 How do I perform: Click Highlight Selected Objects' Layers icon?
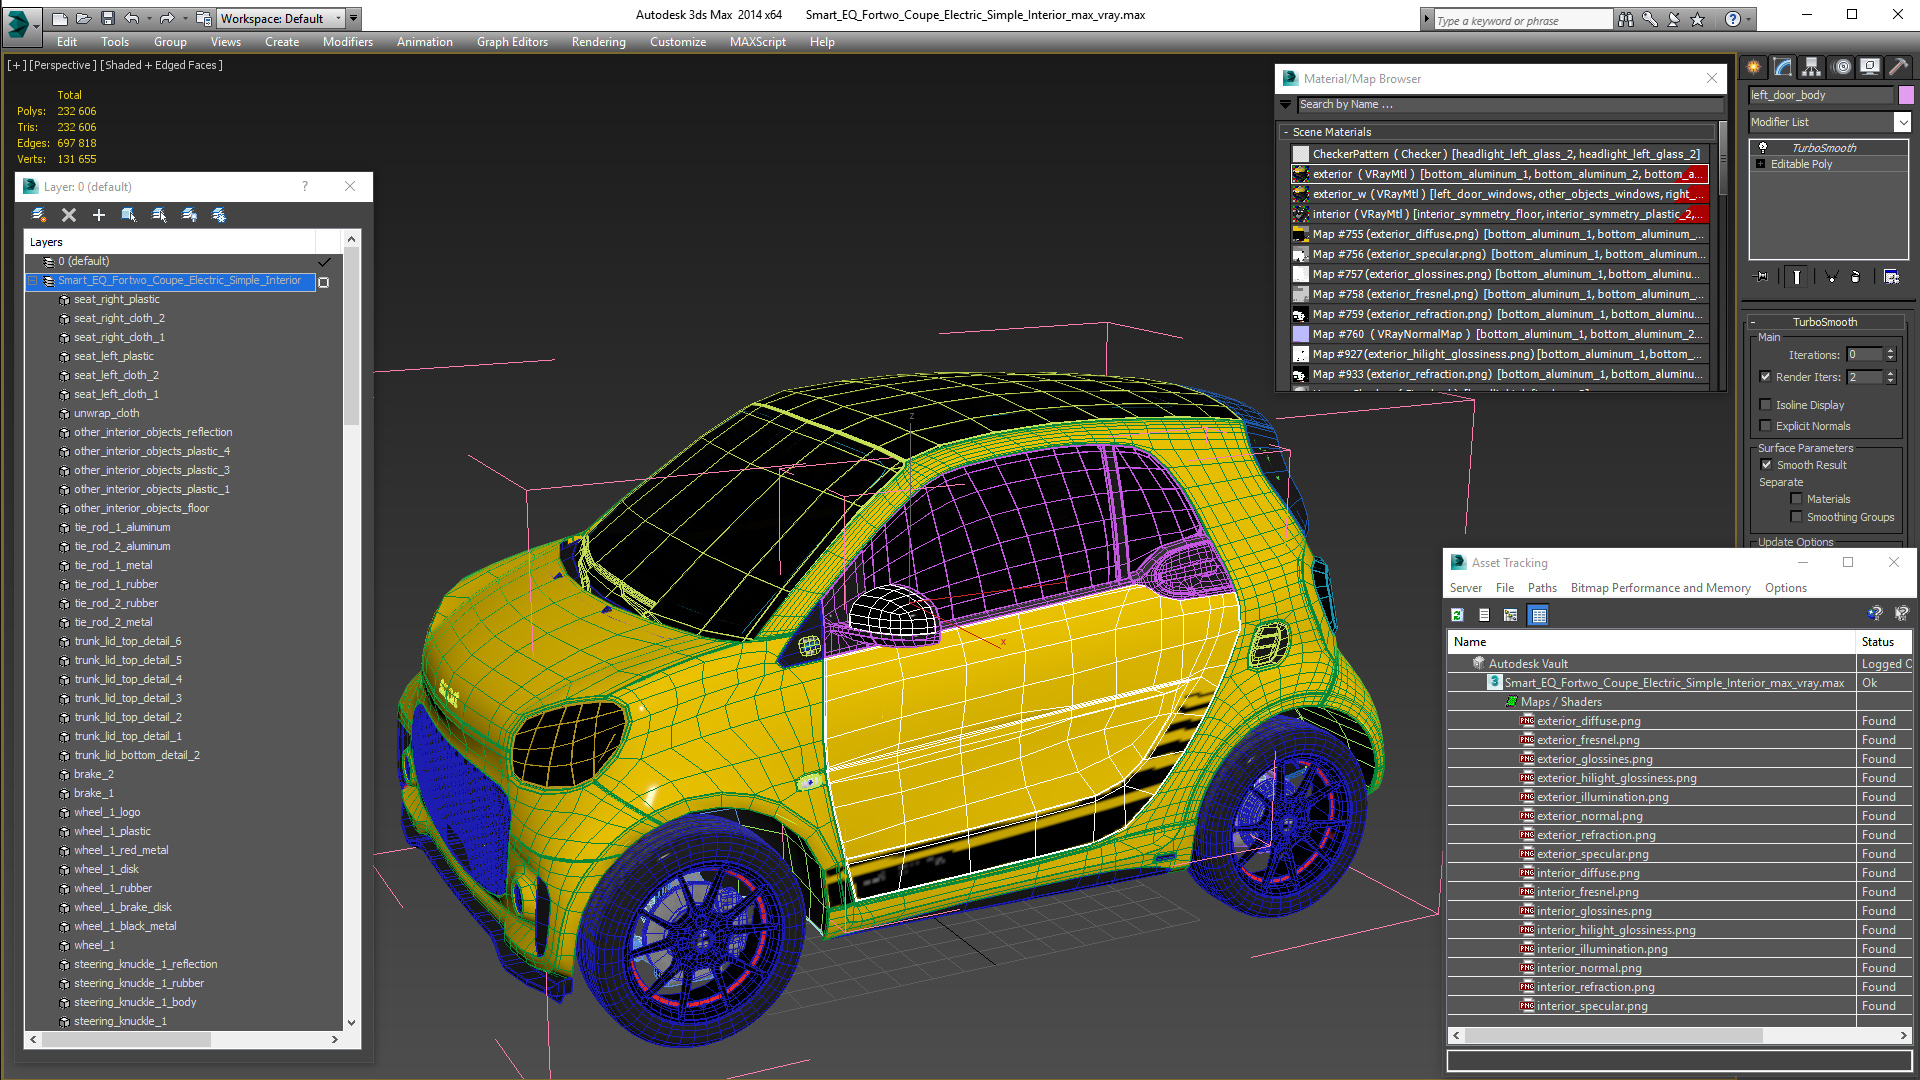(159, 215)
